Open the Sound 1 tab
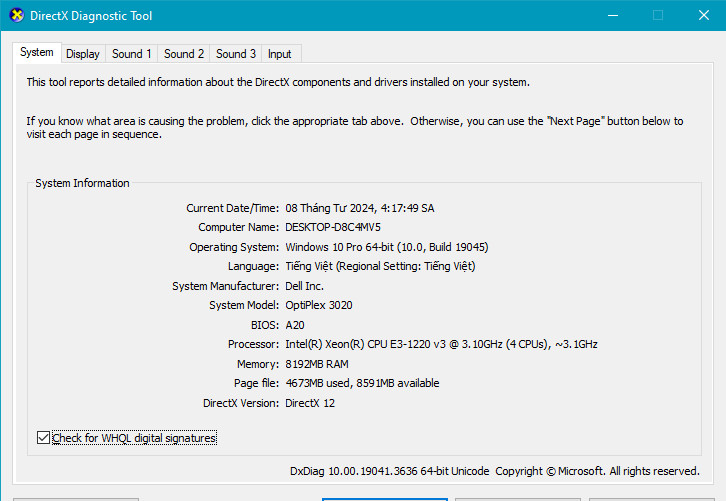The image size is (726, 501). (132, 54)
